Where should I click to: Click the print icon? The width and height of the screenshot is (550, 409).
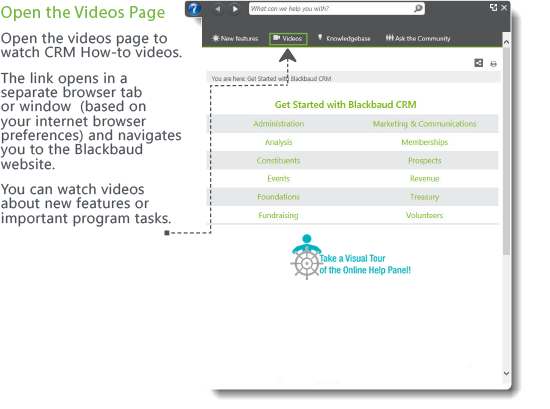[493, 63]
